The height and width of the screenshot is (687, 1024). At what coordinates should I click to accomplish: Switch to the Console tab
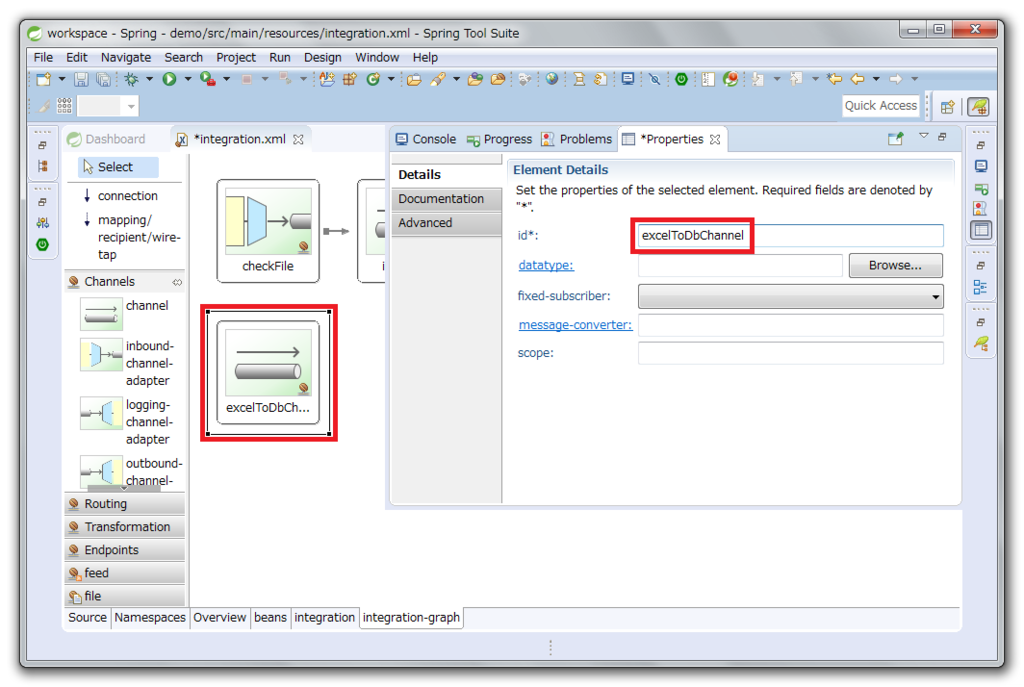(x=426, y=139)
